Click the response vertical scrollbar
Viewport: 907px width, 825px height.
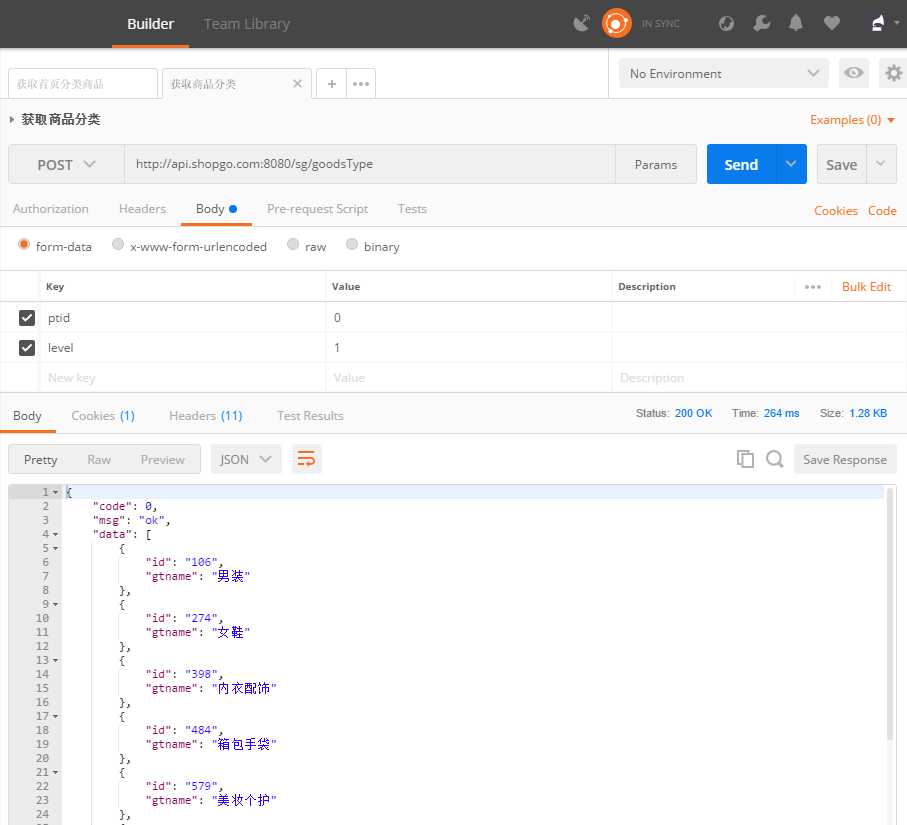pos(890,613)
